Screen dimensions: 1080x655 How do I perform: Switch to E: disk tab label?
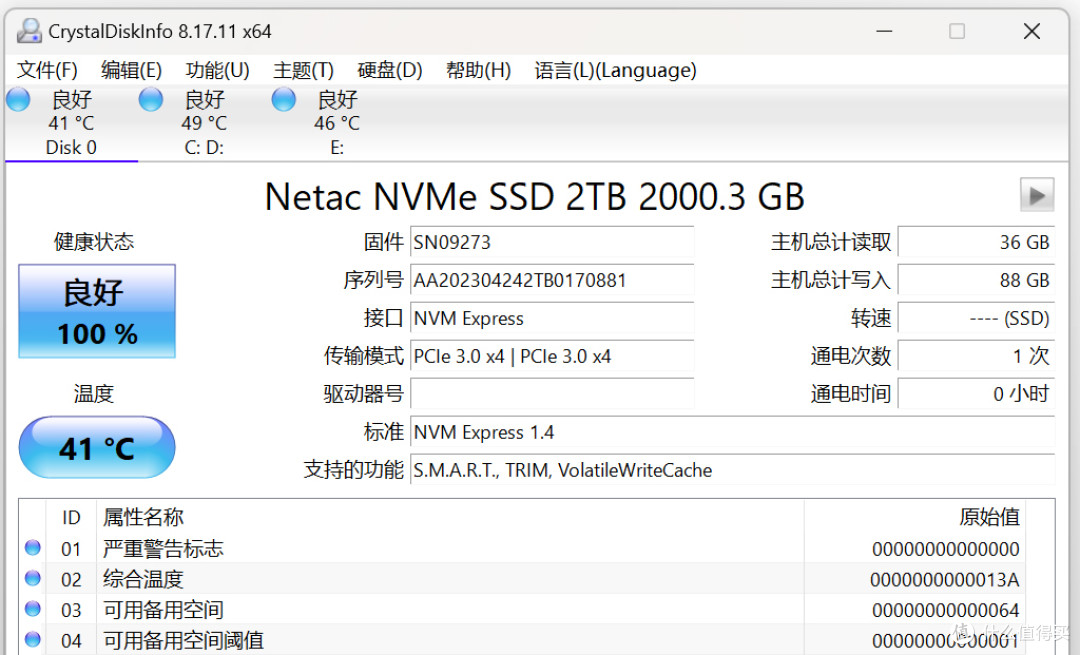point(337,147)
